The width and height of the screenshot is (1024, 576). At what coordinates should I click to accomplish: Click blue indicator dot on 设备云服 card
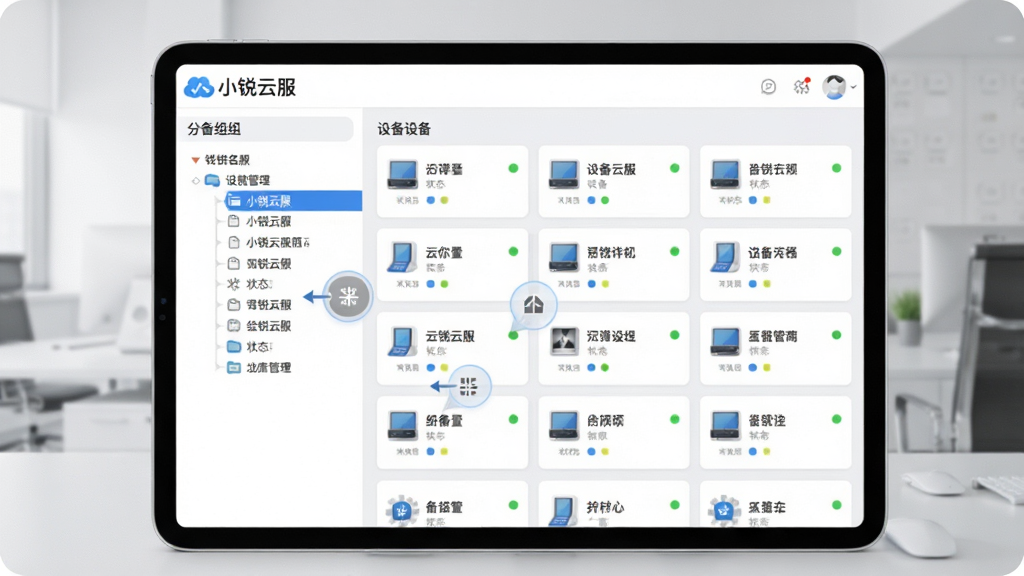[x=592, y=200]
